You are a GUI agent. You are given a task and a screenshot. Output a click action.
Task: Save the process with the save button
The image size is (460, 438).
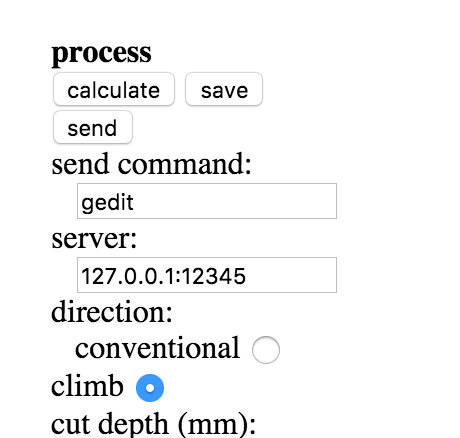point(224,89)
